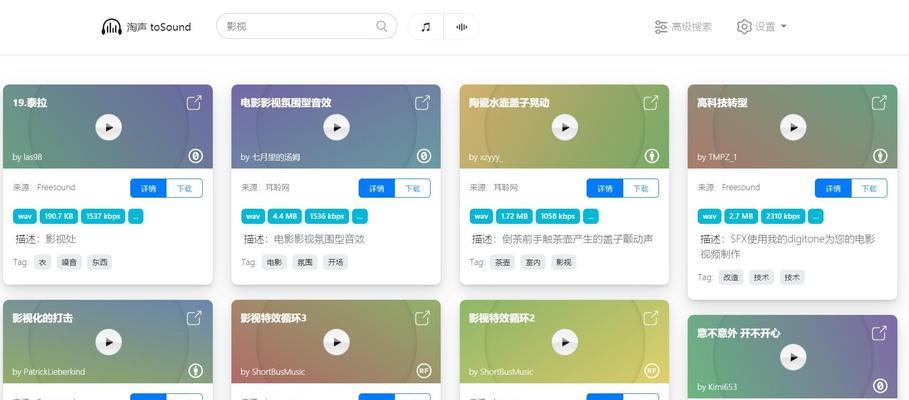Click the CC0 license icon on 19.泰拉
Image resolution: width=909 pixels, height=400 pixels.
coord(196,156)
